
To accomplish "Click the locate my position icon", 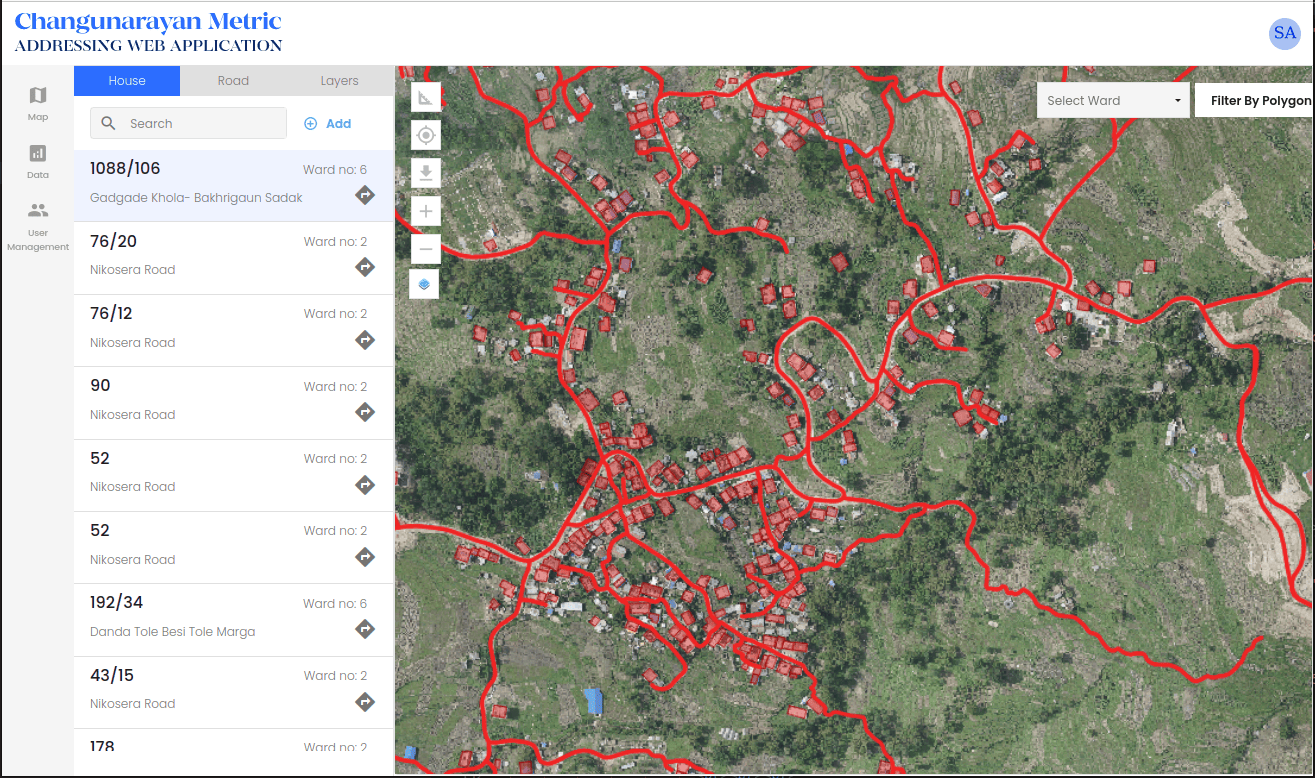I will point(426,135).
